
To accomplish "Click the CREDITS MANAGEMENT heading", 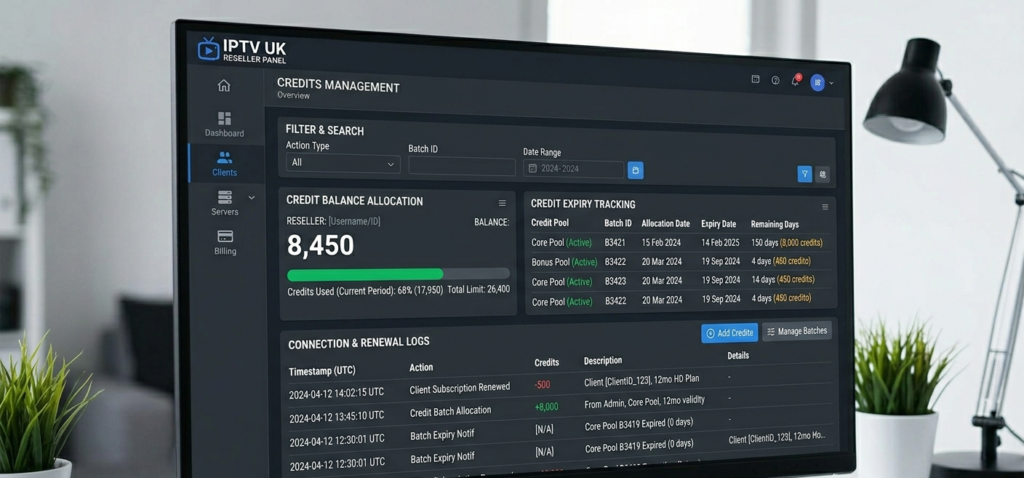I will click(x=338, y=86).
